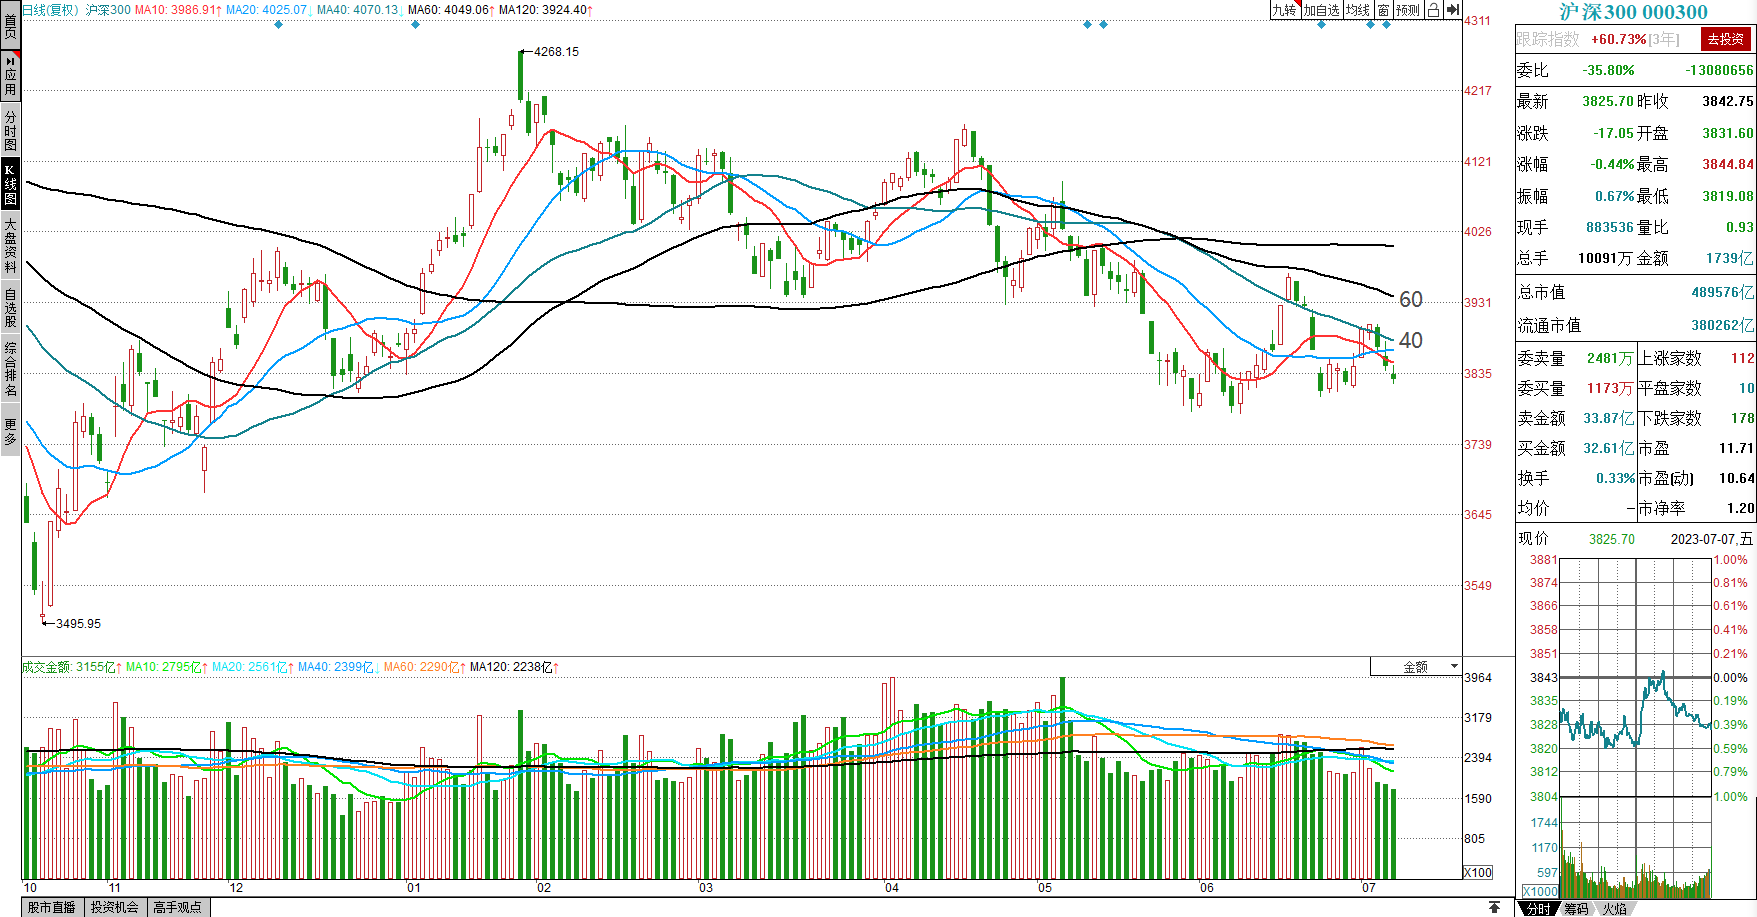Switch to 分时图 in left sidebar
The image size is (1757, 917).
point(10,130)
